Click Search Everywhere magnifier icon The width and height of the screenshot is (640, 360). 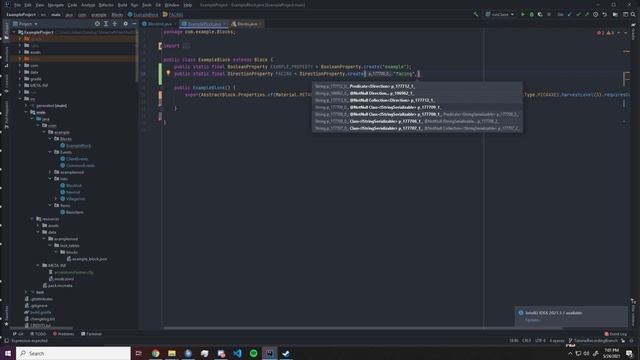pos(633,14)
